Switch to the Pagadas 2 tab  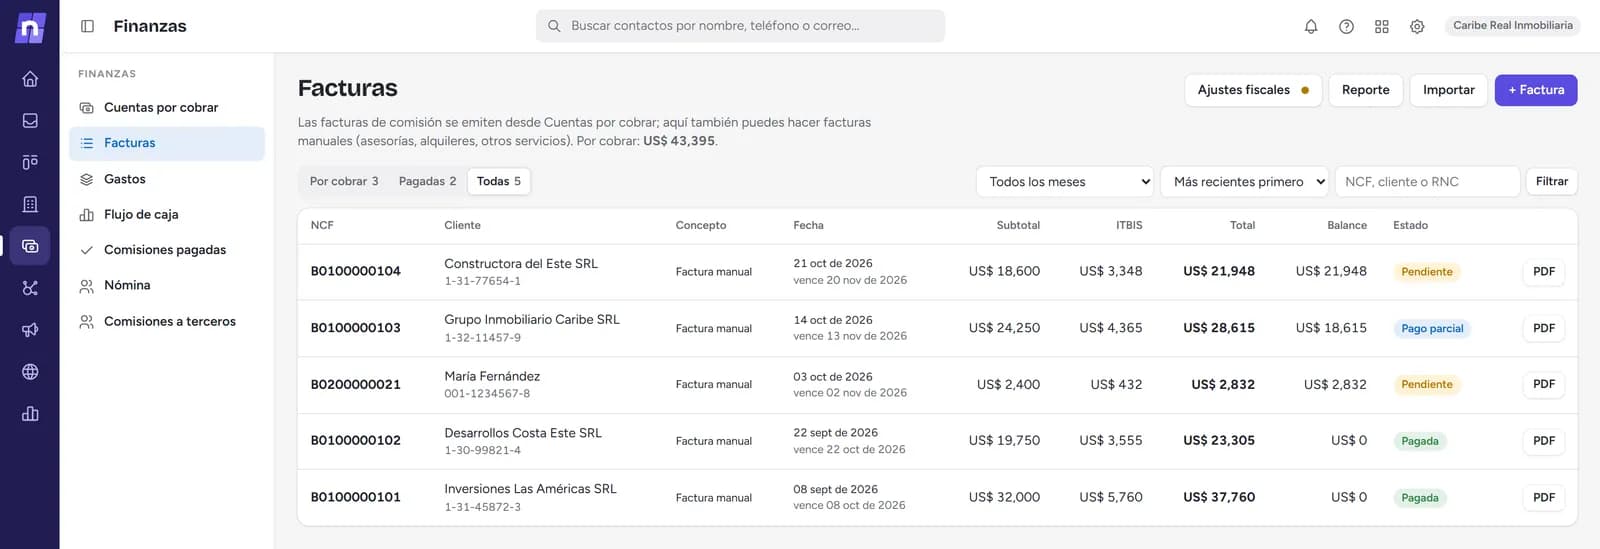427,181
